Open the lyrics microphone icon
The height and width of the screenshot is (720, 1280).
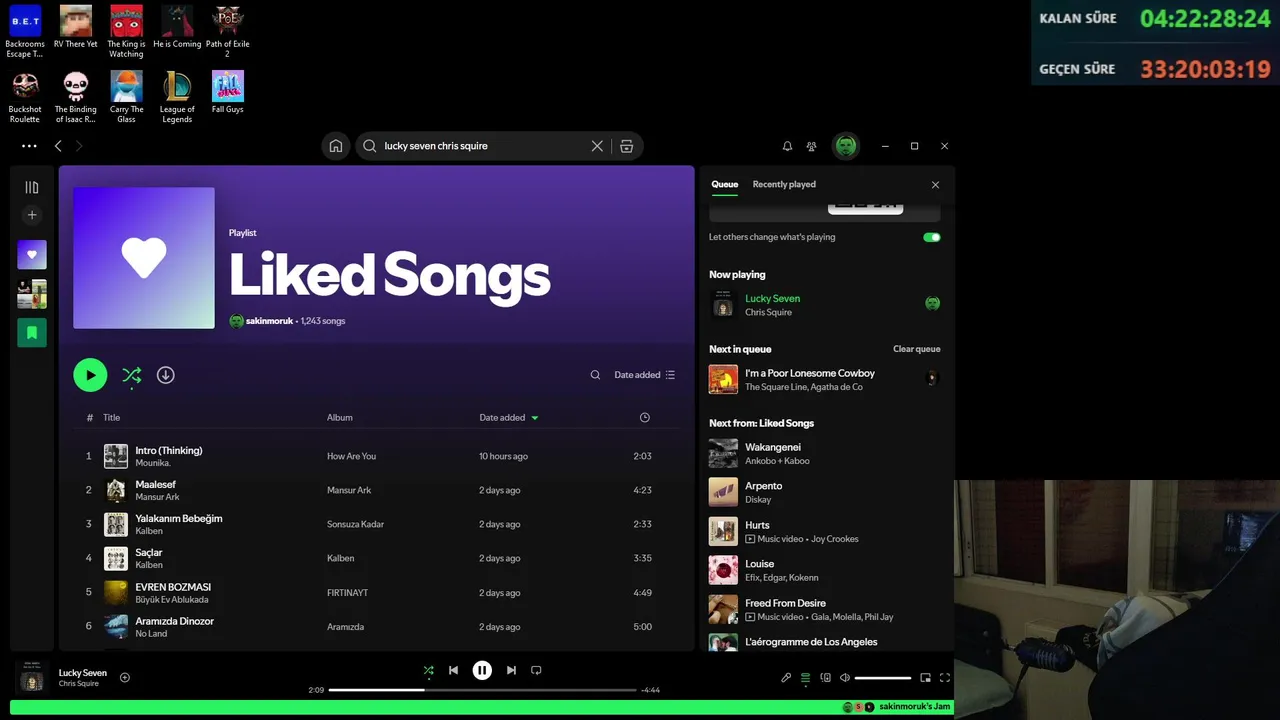pos(786,678)
